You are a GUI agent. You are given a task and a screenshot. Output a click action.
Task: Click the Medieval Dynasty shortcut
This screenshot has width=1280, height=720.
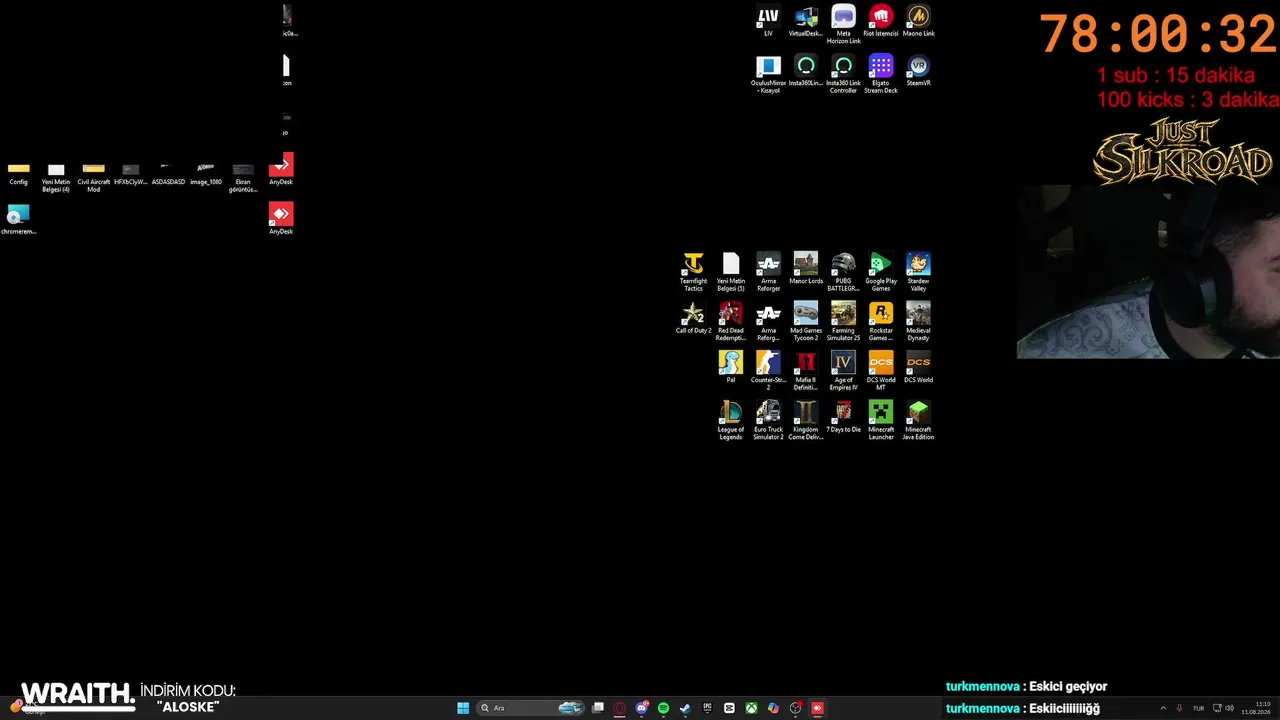coord(918,322)
